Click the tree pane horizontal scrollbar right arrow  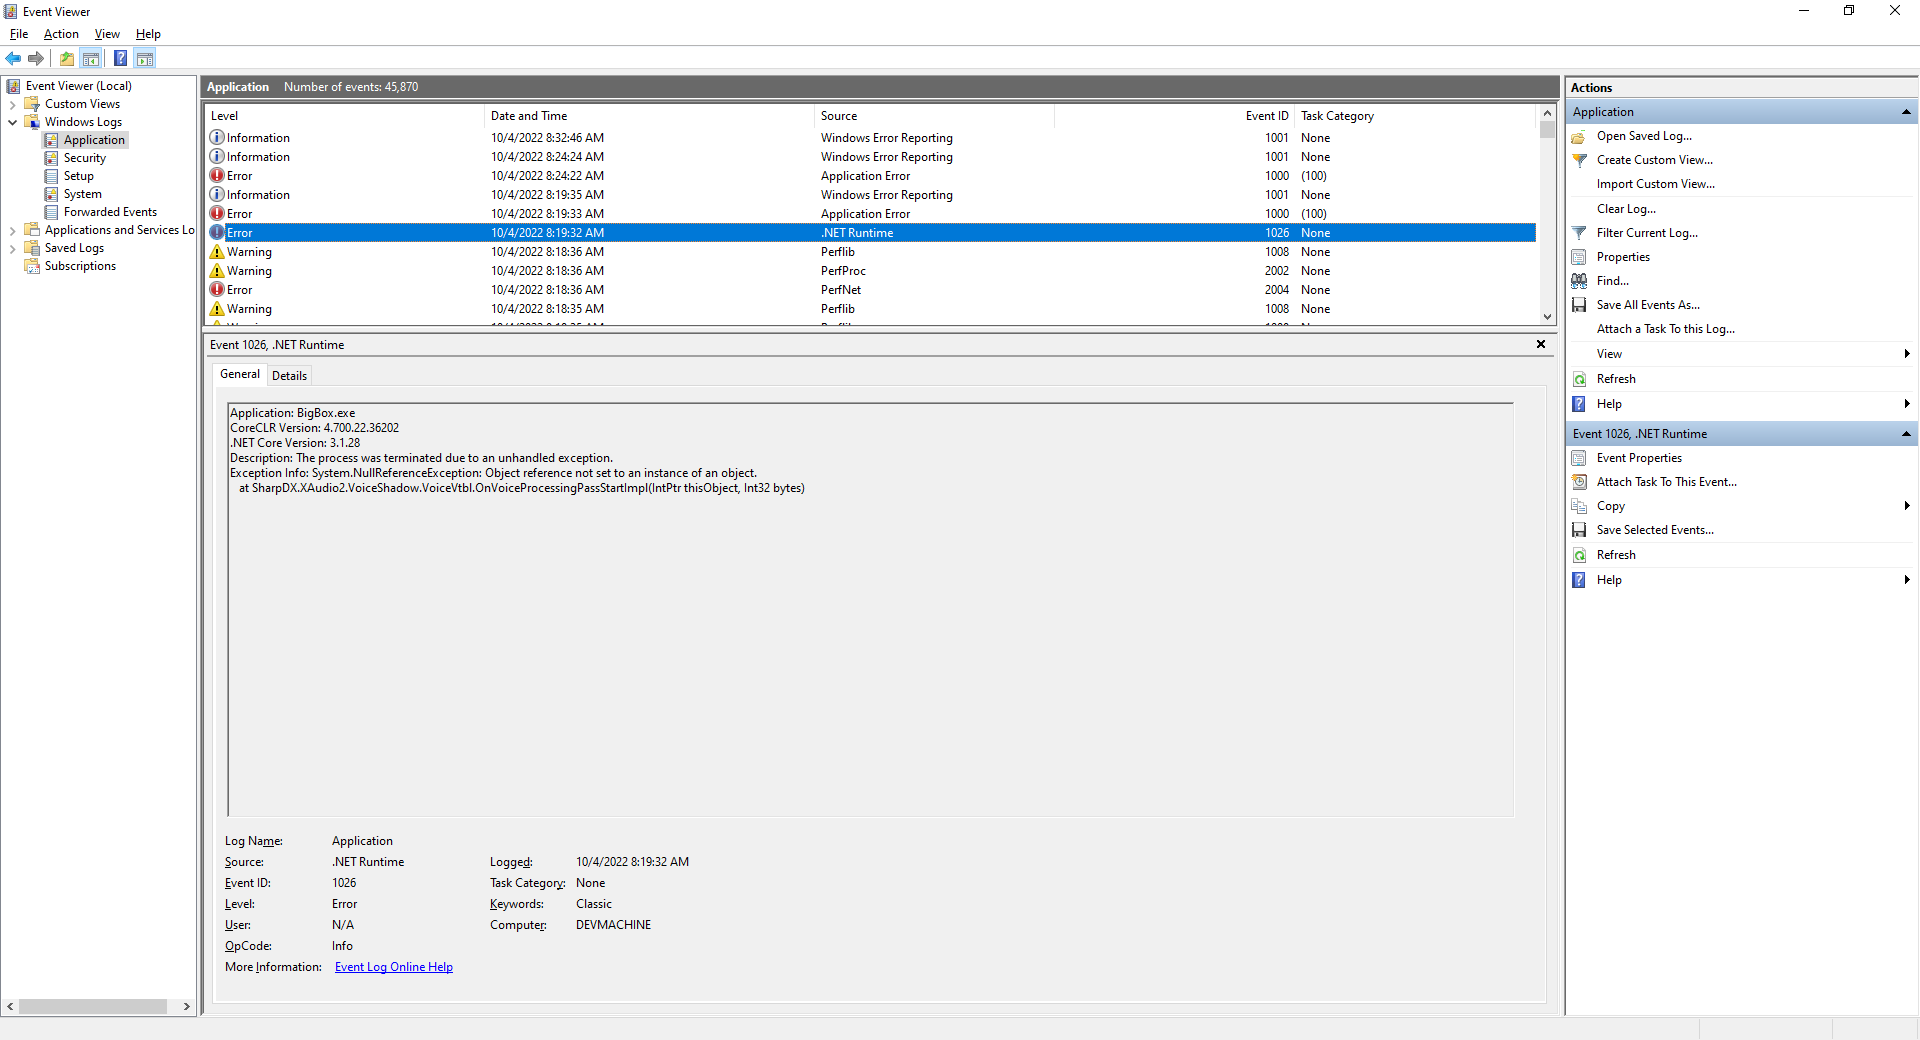pos(186,1007)
